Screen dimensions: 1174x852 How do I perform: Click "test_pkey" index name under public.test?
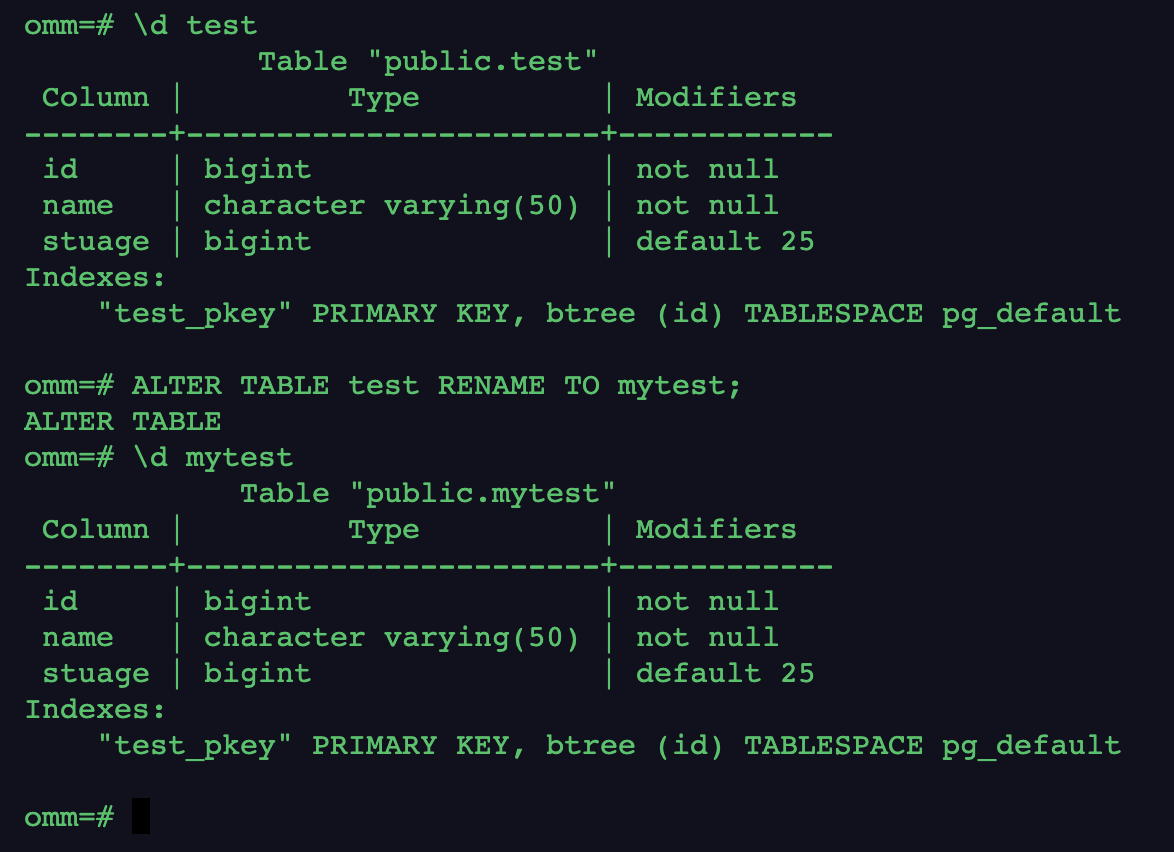pos(195,313)
